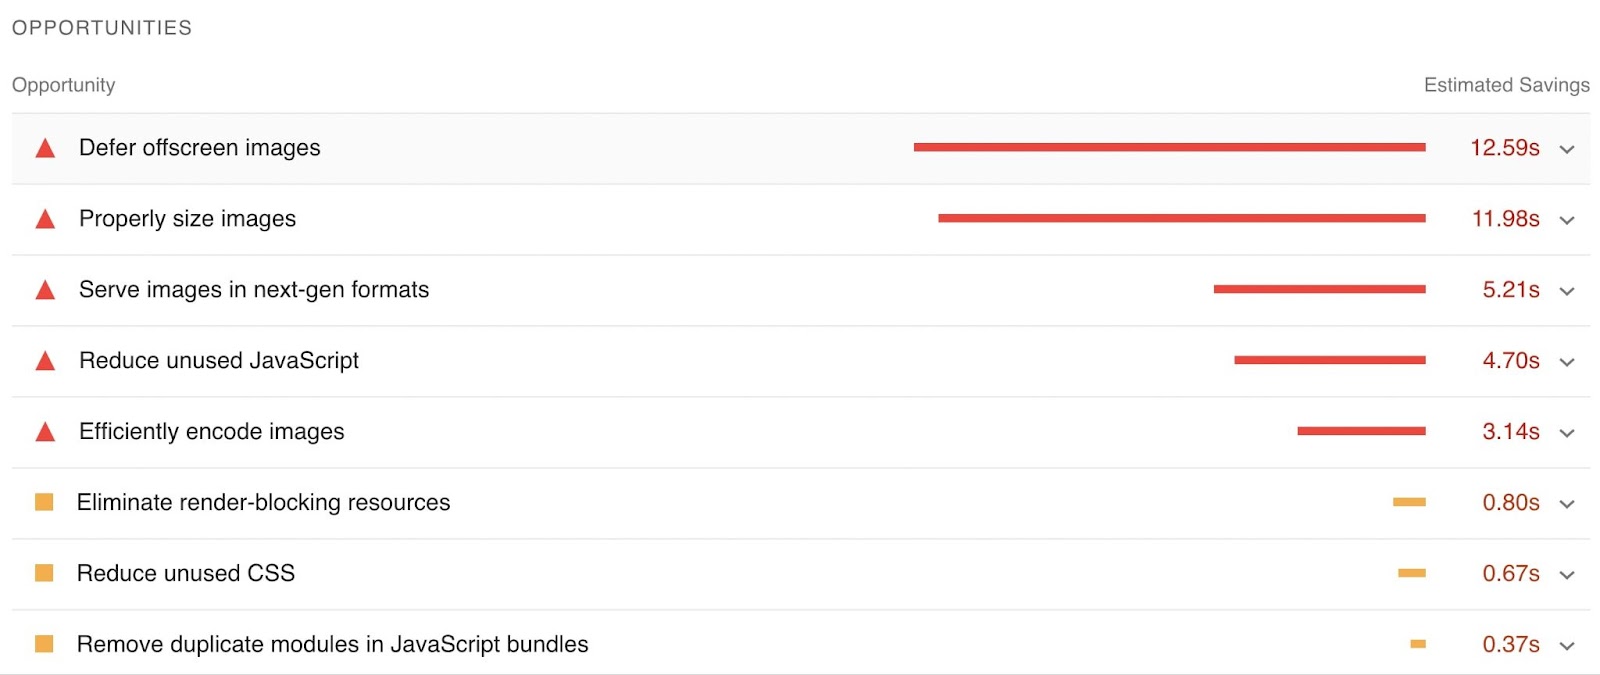Expand the Reduce unused JavaScript chevron
Image resolution: width=1600 pixels, height=675 pixels.
point(1567,362)
